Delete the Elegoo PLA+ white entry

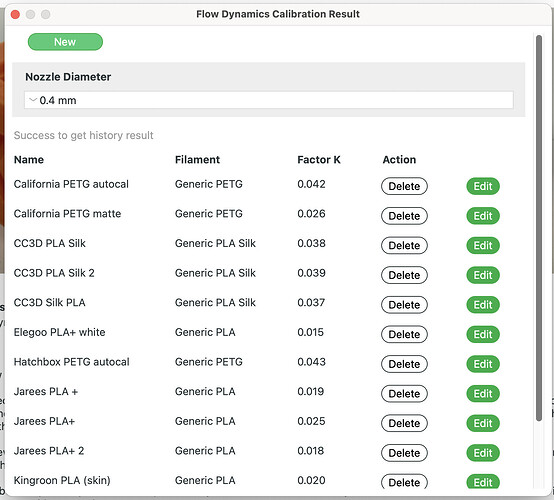404,334
